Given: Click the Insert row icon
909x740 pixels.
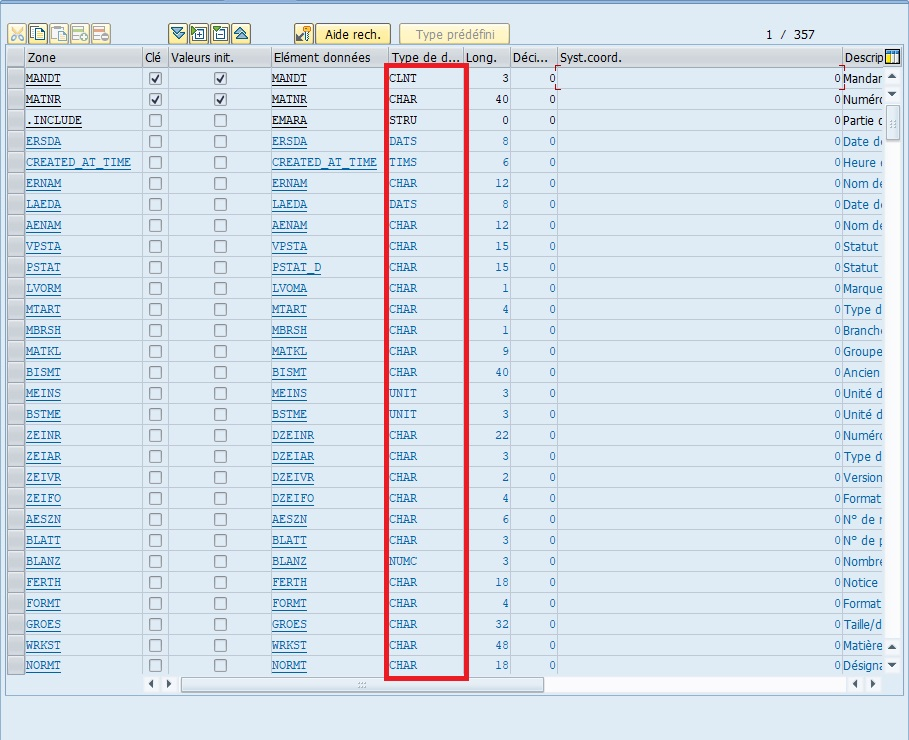Looking at the screenshot, I should [x=80, y=34].
